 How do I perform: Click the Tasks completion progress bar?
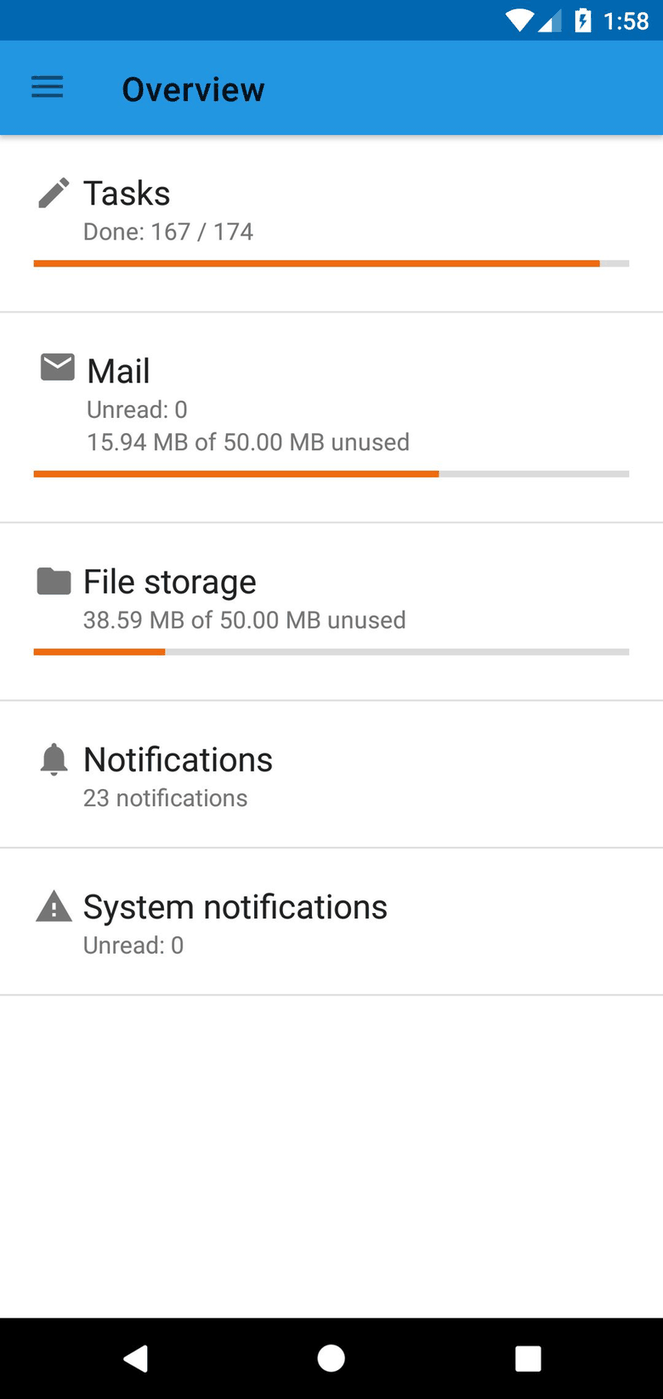[331, 264]
